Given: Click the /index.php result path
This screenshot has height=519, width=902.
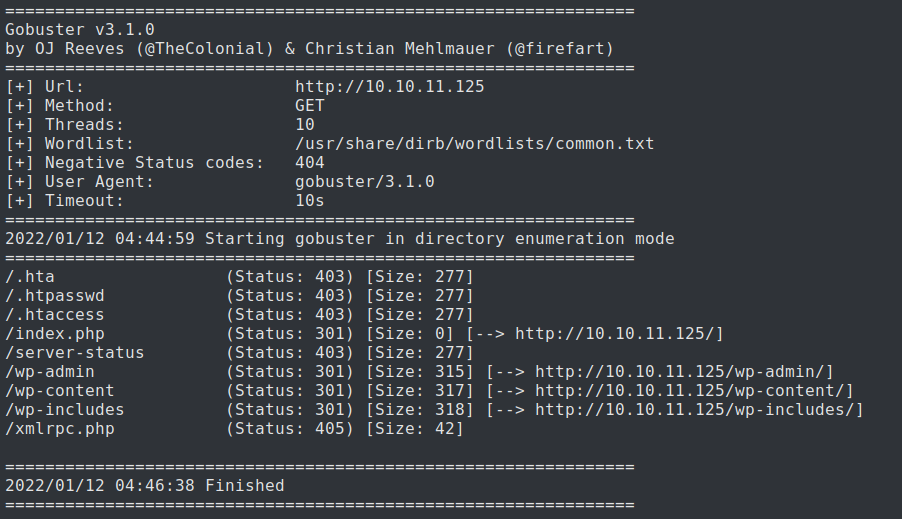Looking at the screenshot, I should pyautogui.click(x=54, y=333).
